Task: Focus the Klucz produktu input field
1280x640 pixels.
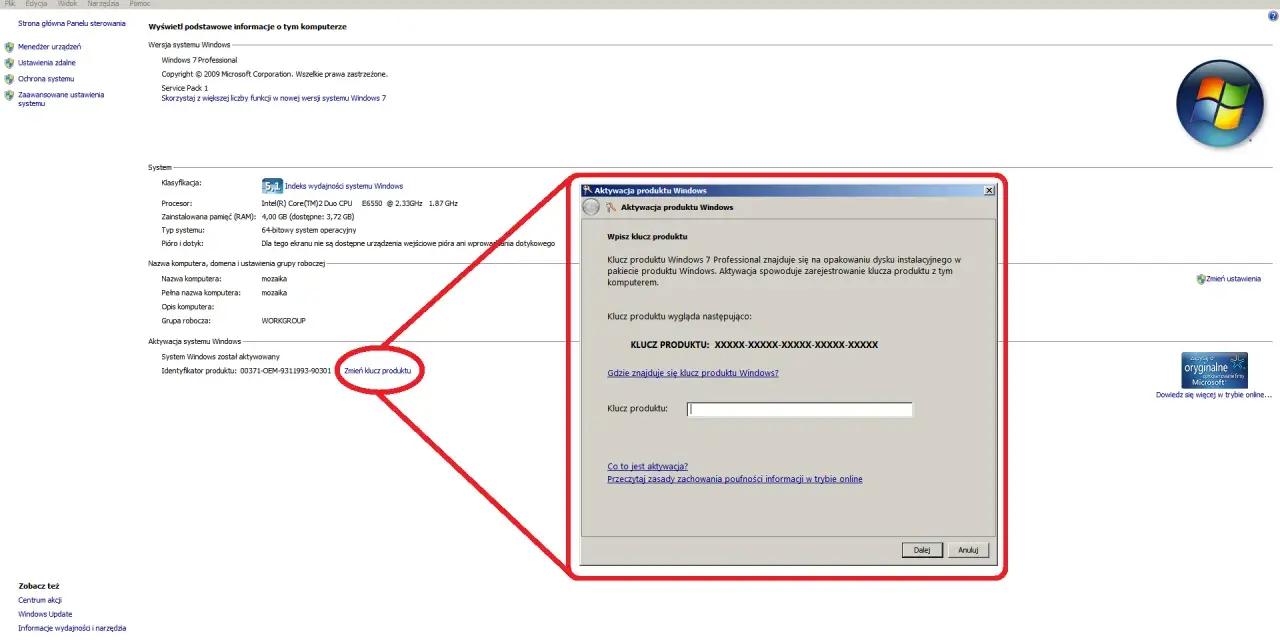Action: point(800,409)
